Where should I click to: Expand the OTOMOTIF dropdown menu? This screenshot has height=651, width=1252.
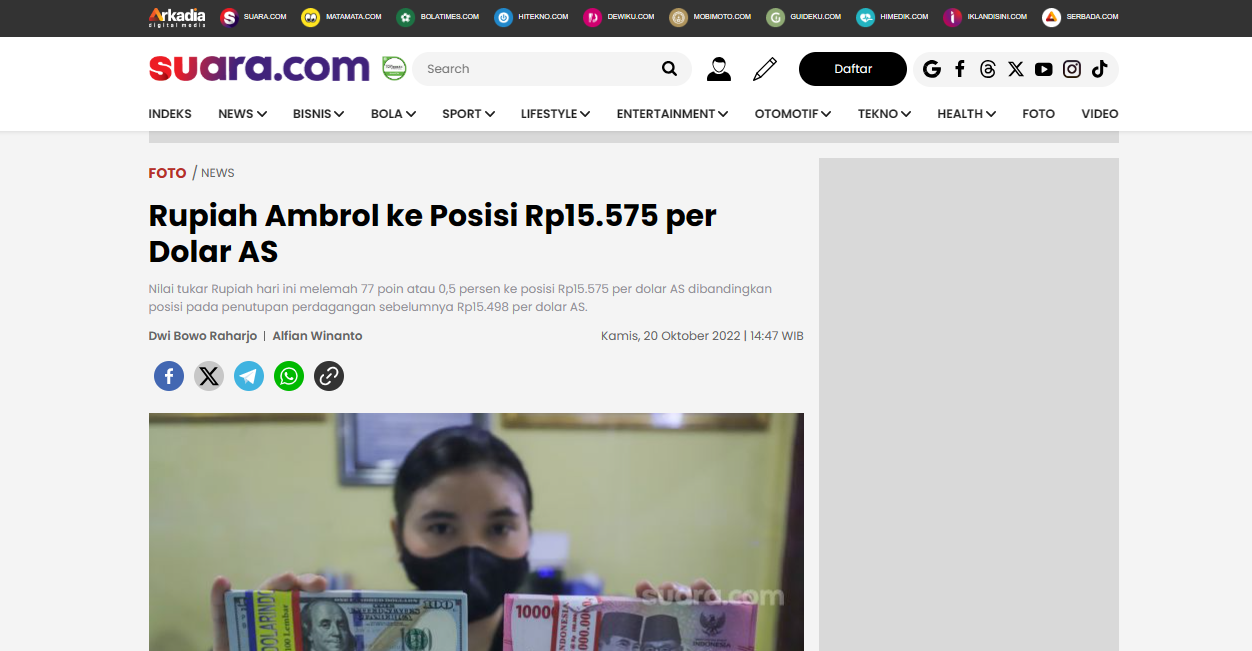tap(793, 114)
